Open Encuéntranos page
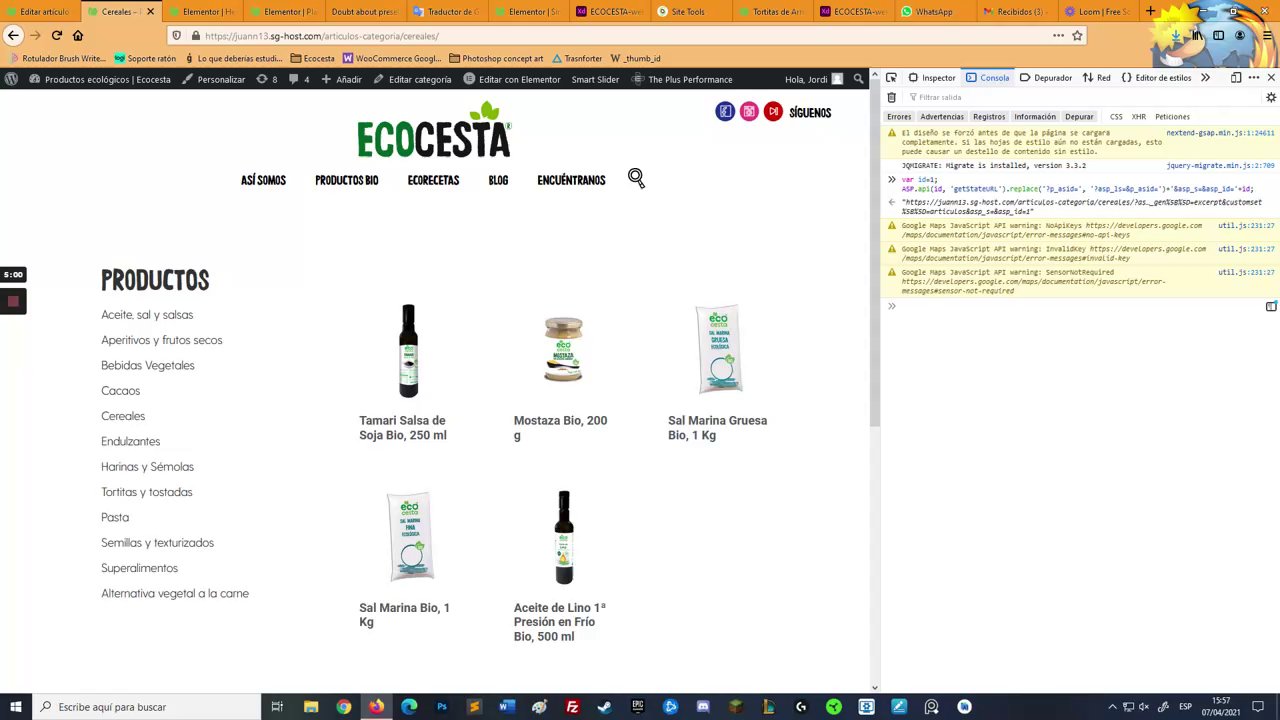This screenshot has width=1280, height=720. tap(571, 180)
